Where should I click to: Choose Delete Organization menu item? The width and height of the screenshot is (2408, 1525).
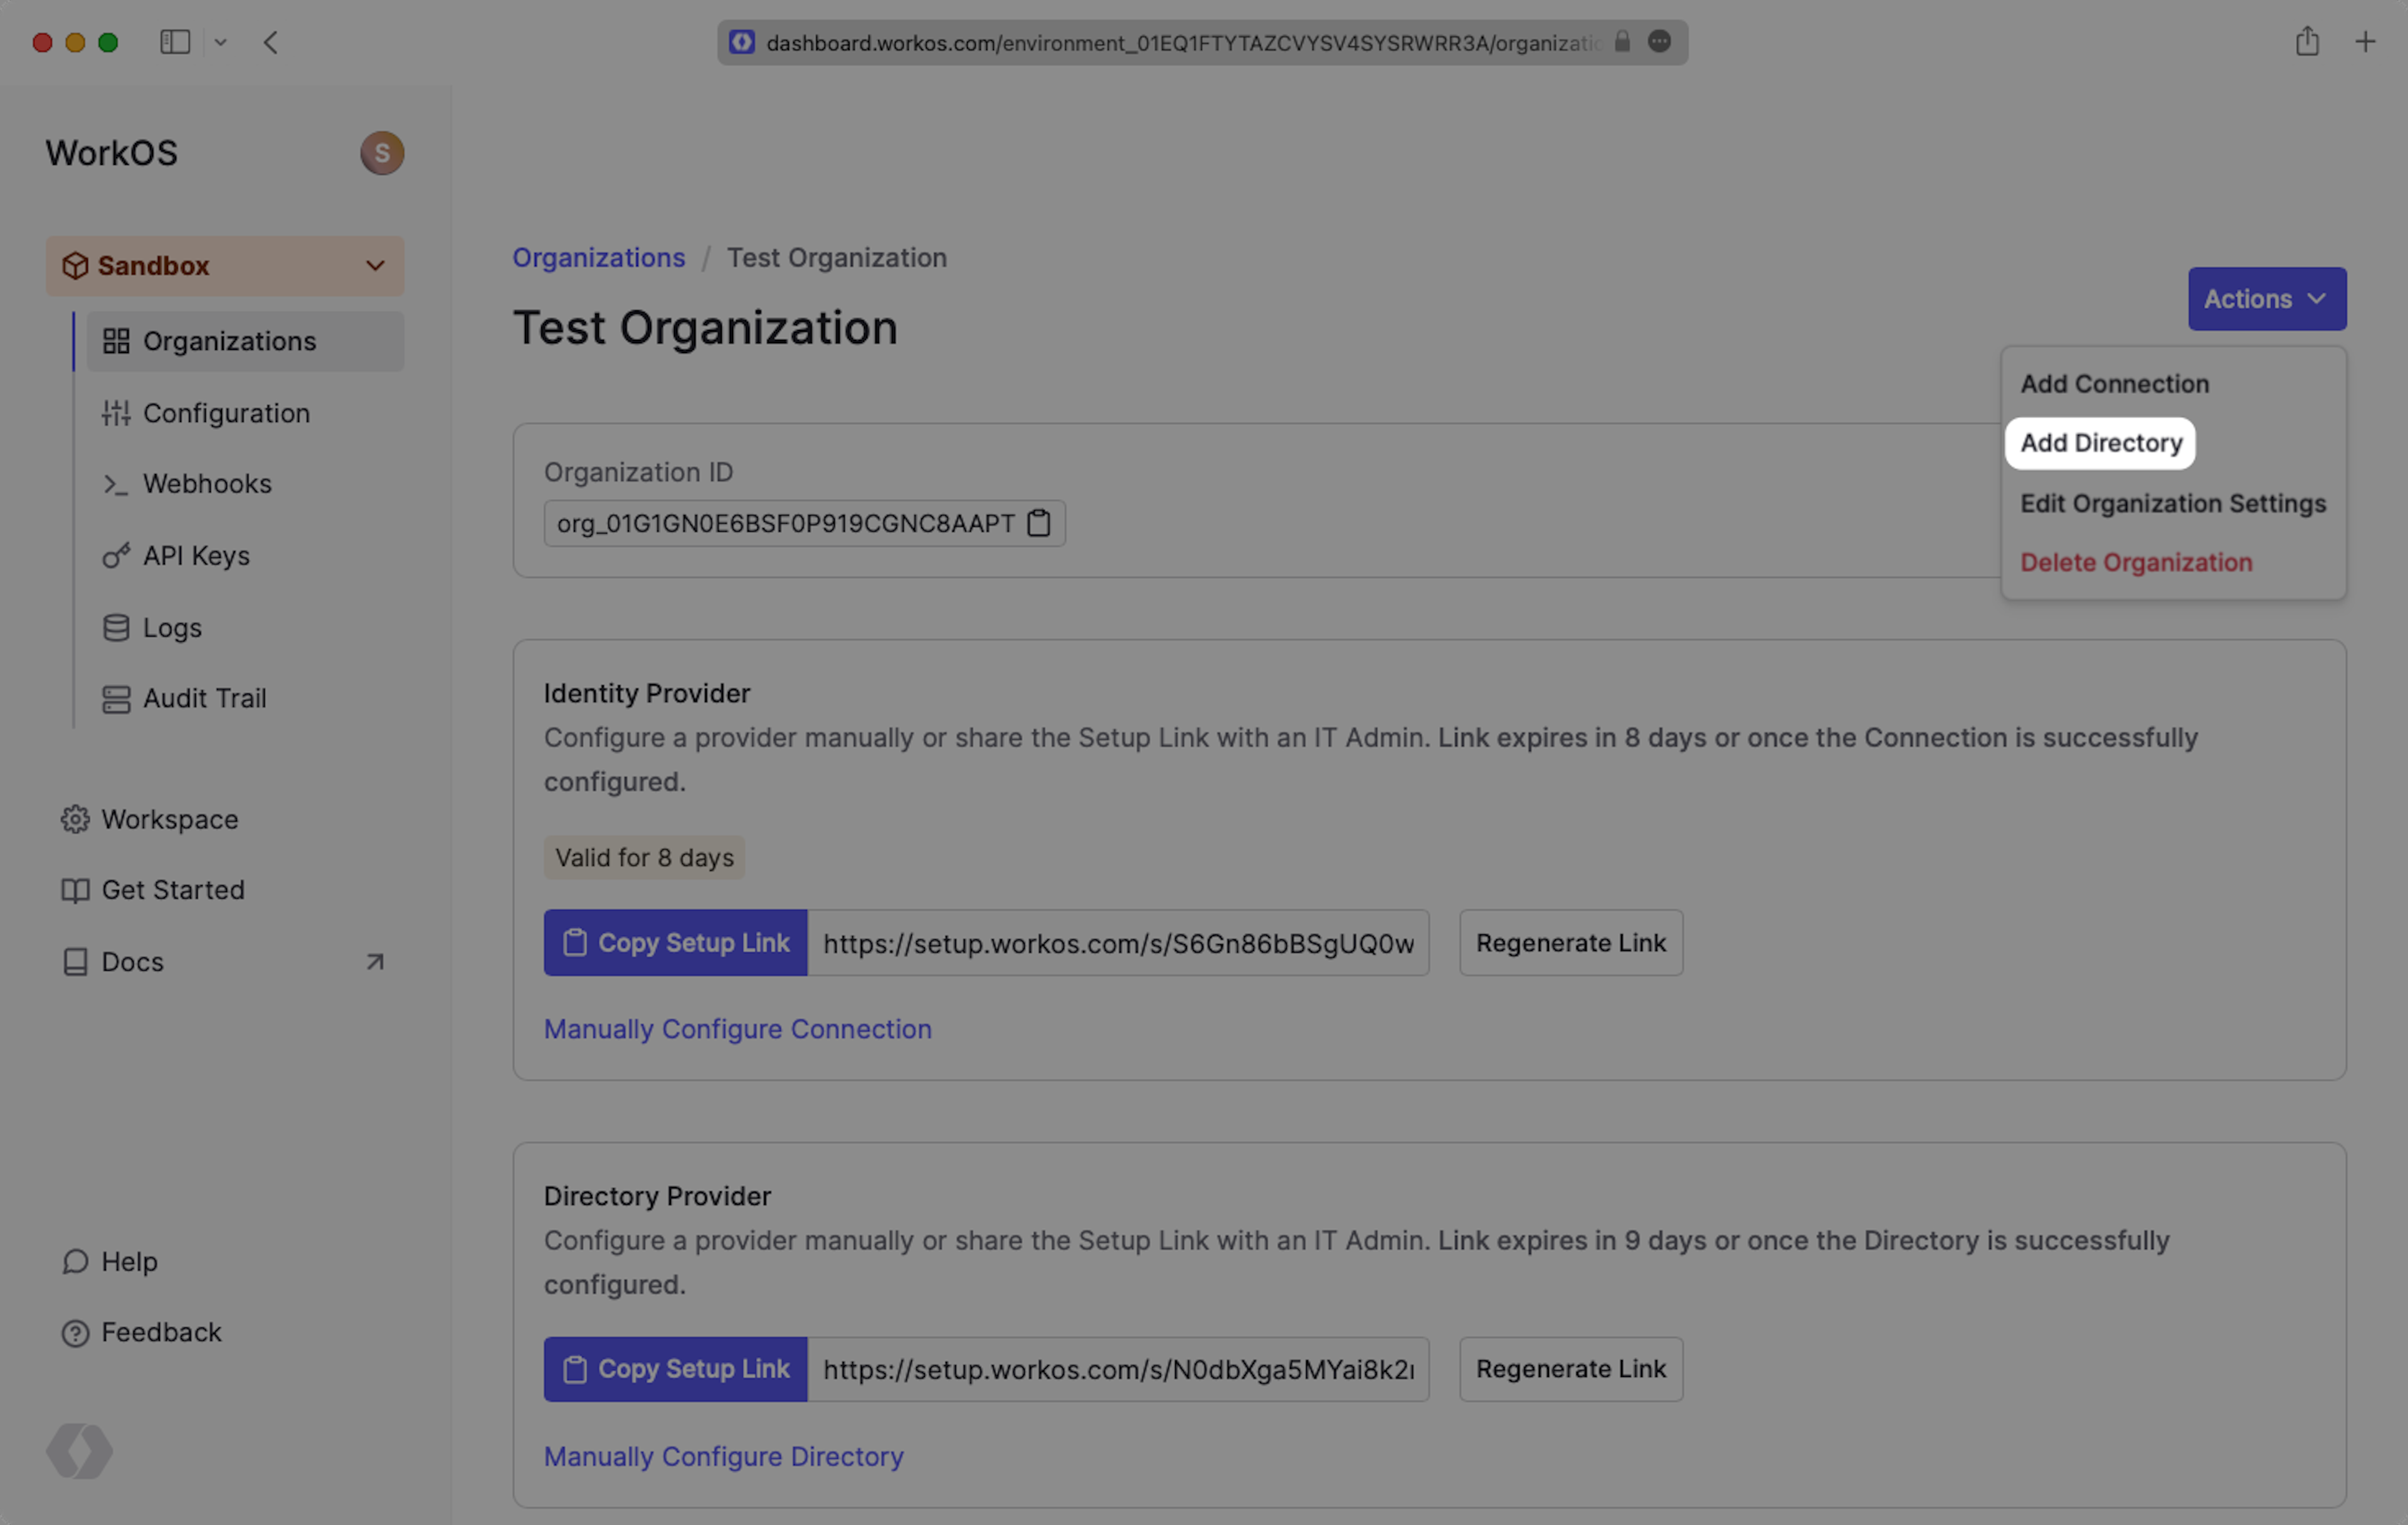[x=2136, y=562]
